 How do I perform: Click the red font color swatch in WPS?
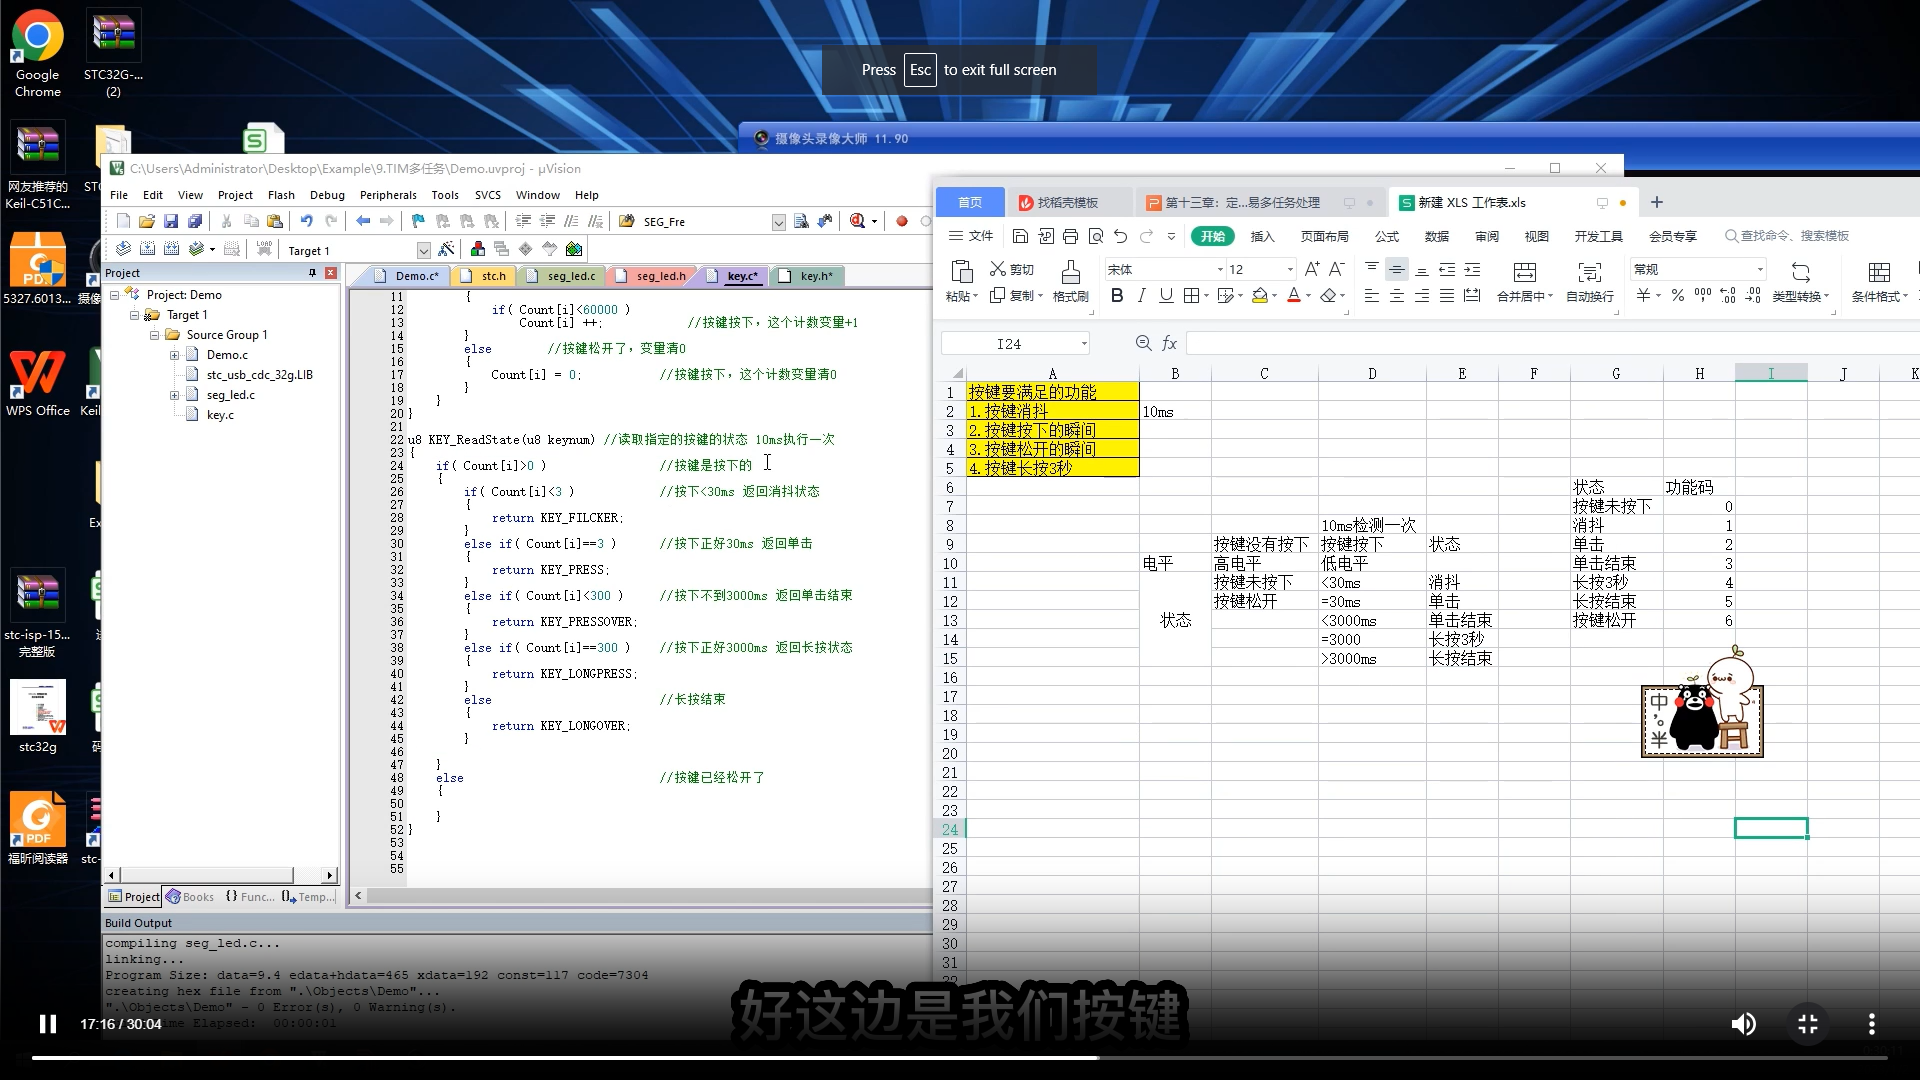point(1294,295)
